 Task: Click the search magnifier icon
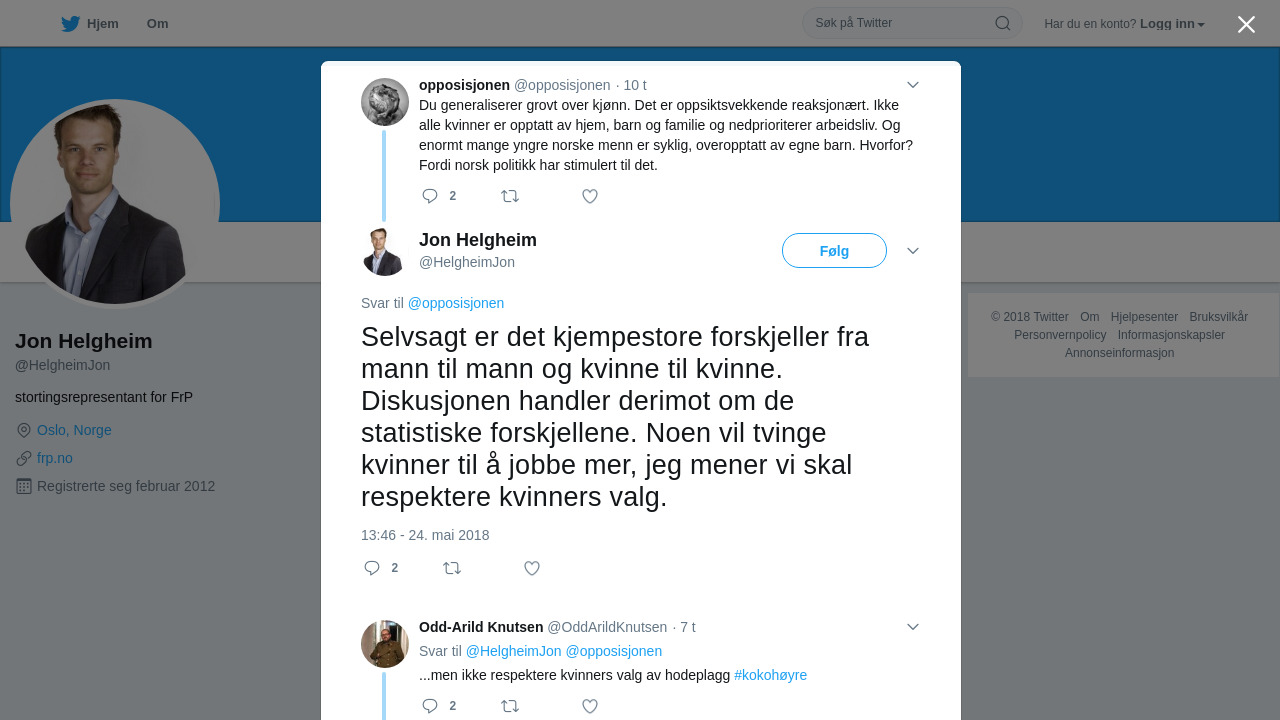point(1002,23)
